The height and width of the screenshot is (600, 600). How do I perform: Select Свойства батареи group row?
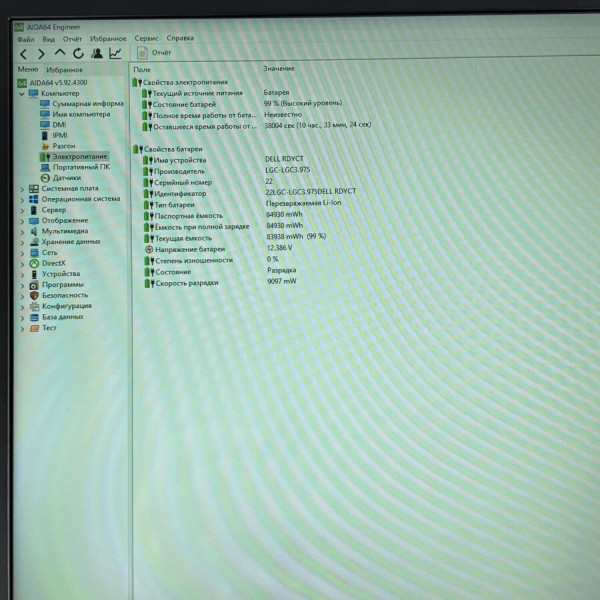point(168,149)
